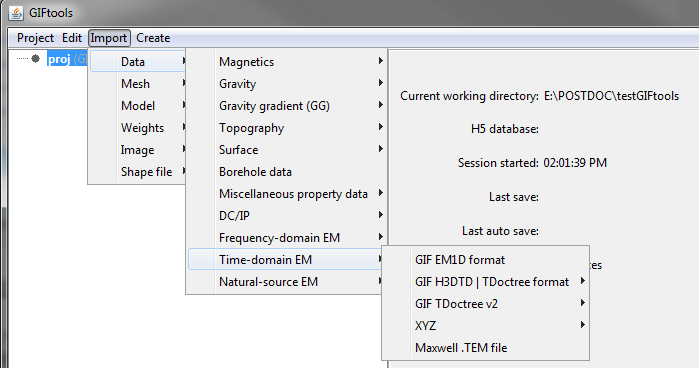Click the proj node bullet icon
The image size is (699, 368).
pyautogui.click(x=36, y=58)
